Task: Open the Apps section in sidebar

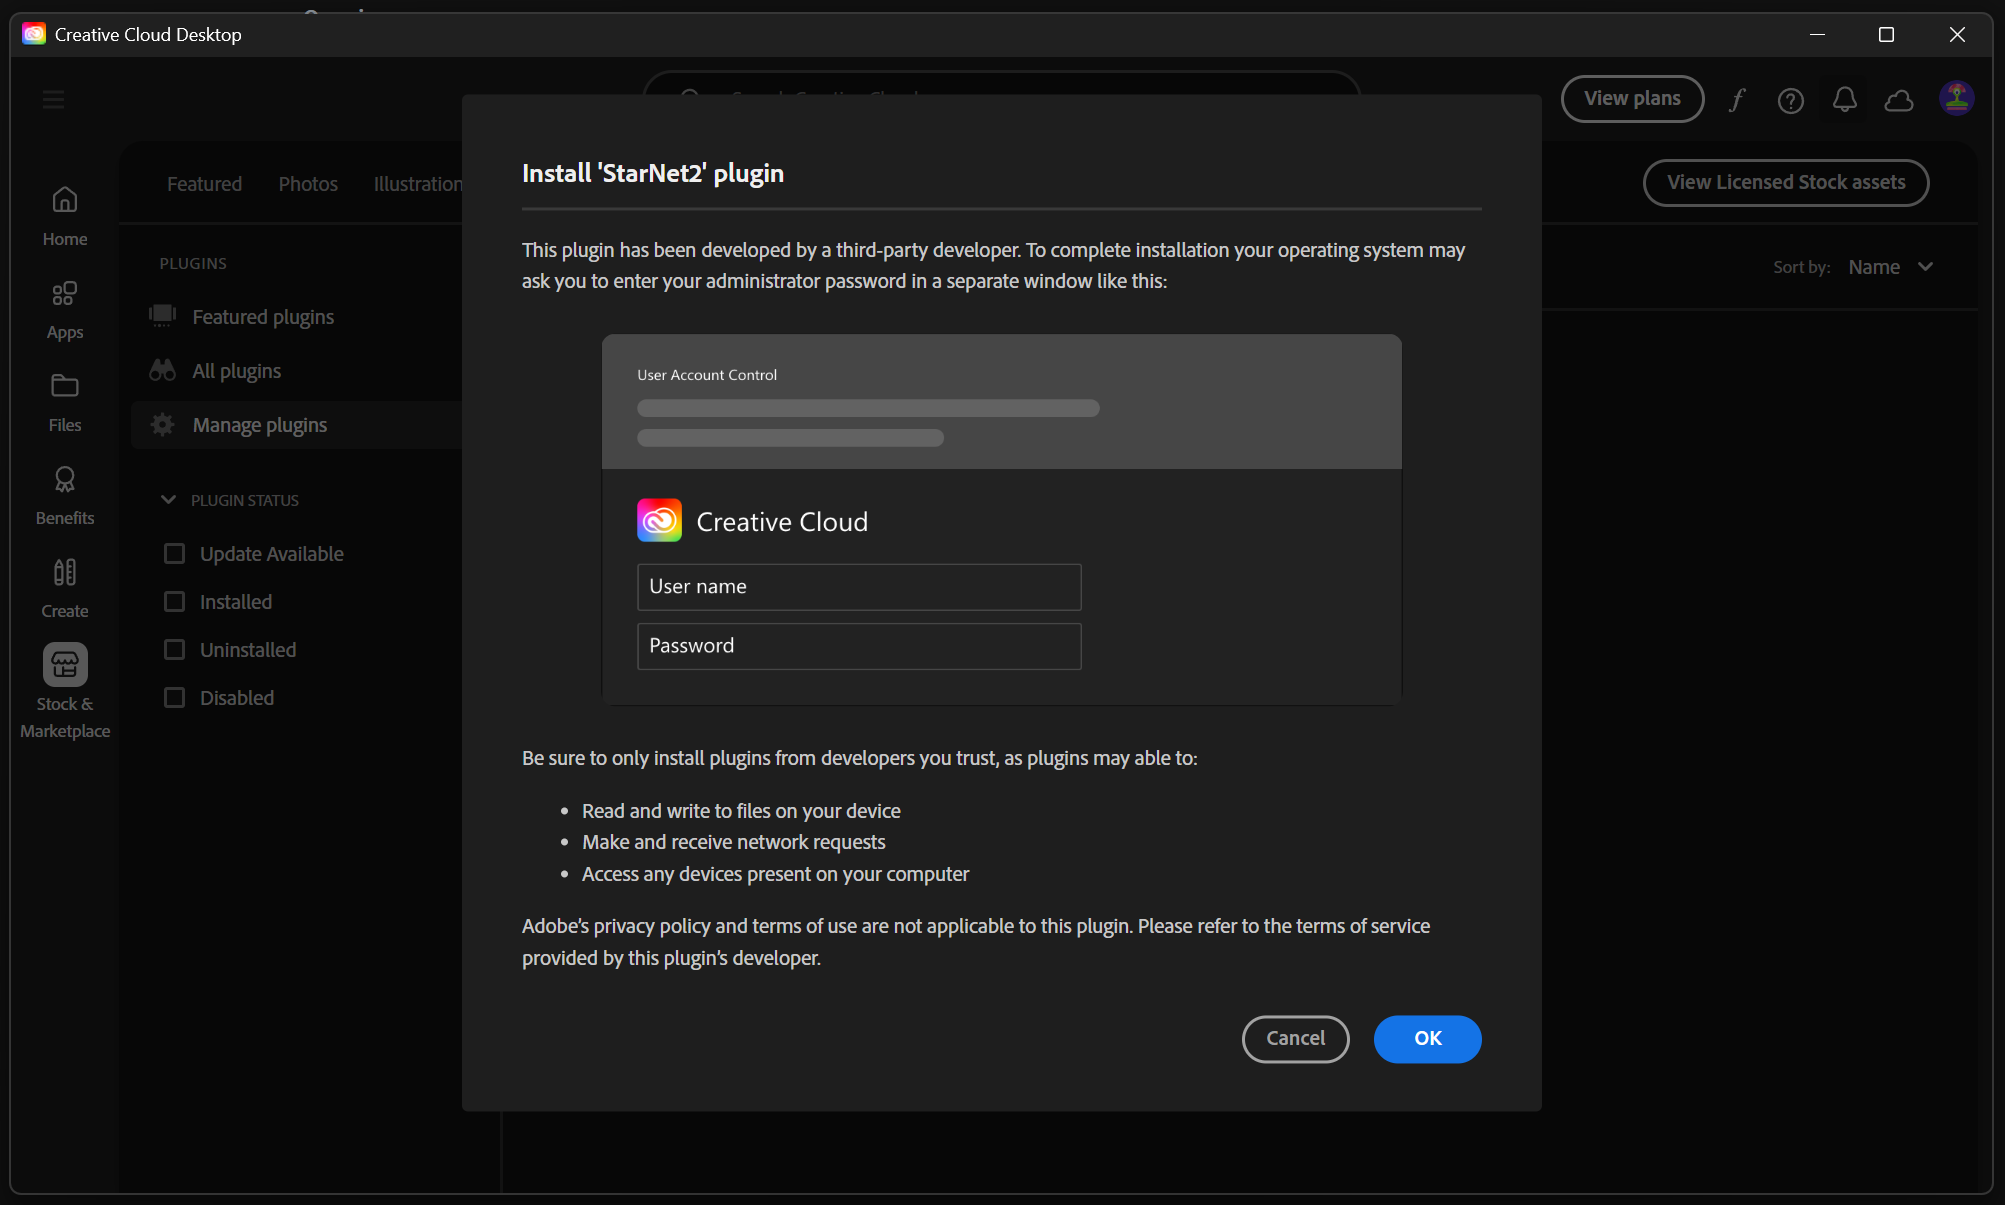Action: [65, 310]
